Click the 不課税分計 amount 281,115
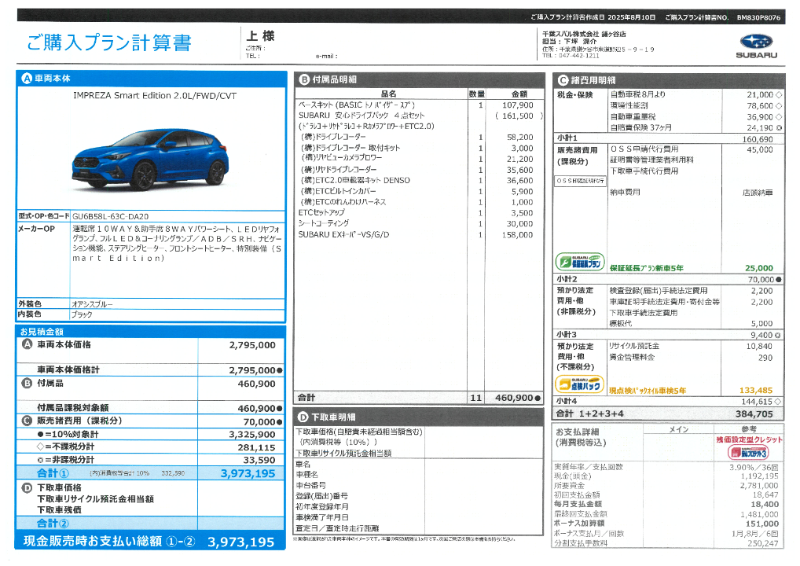The image size is (800, 566). pos(257,447)
